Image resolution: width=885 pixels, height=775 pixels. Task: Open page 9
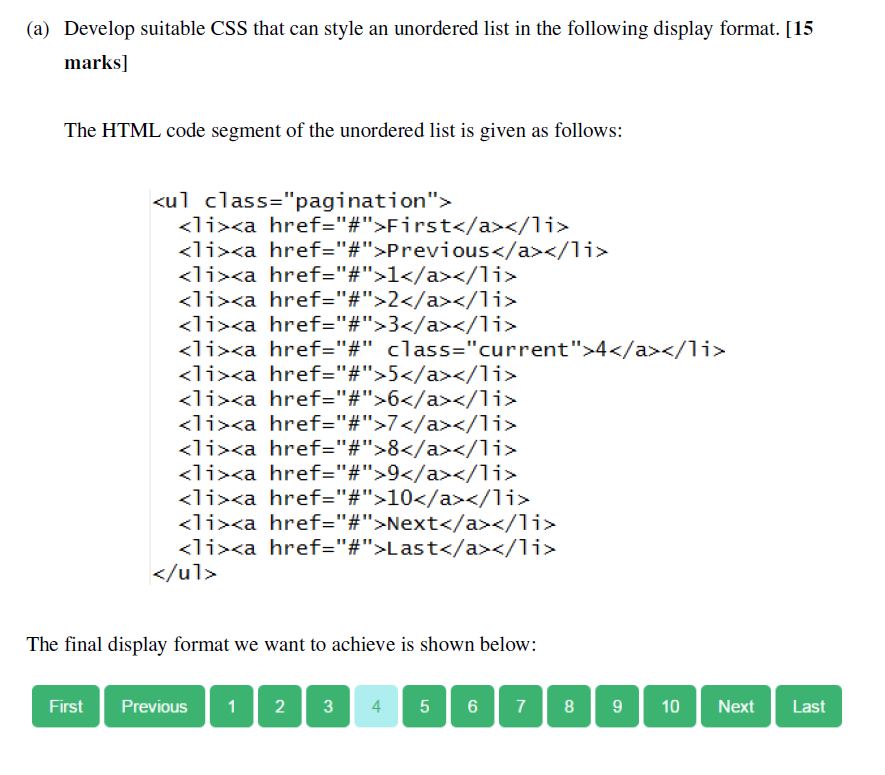(x=616, y=706)
